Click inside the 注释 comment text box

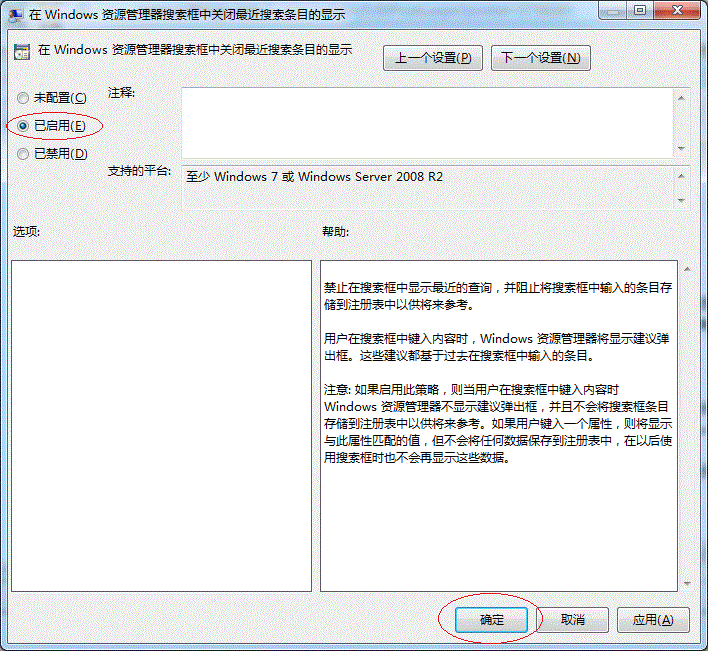(427, 123)
